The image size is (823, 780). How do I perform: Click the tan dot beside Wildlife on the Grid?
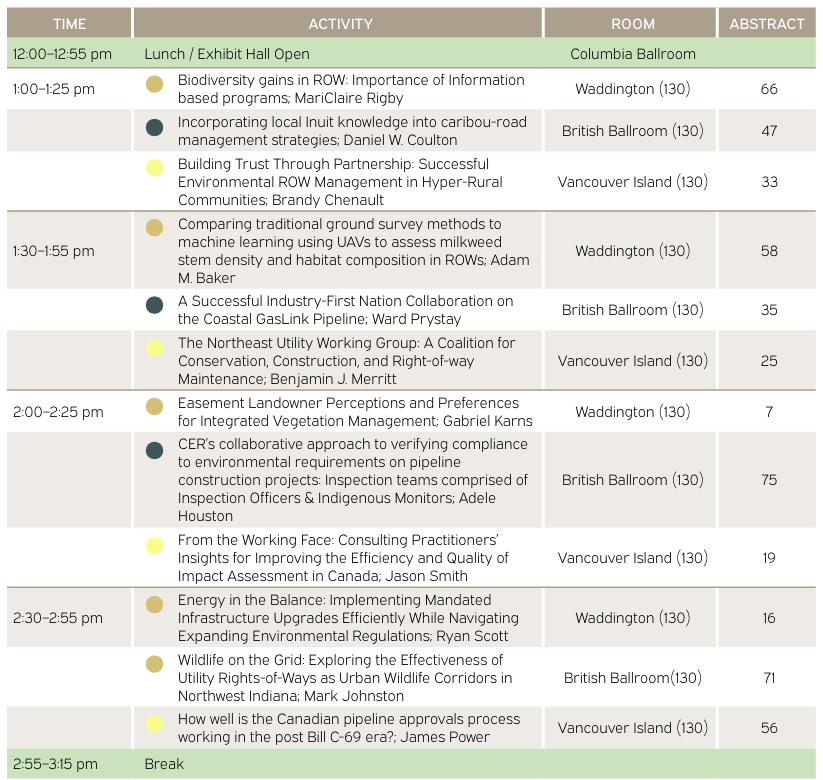155,664
